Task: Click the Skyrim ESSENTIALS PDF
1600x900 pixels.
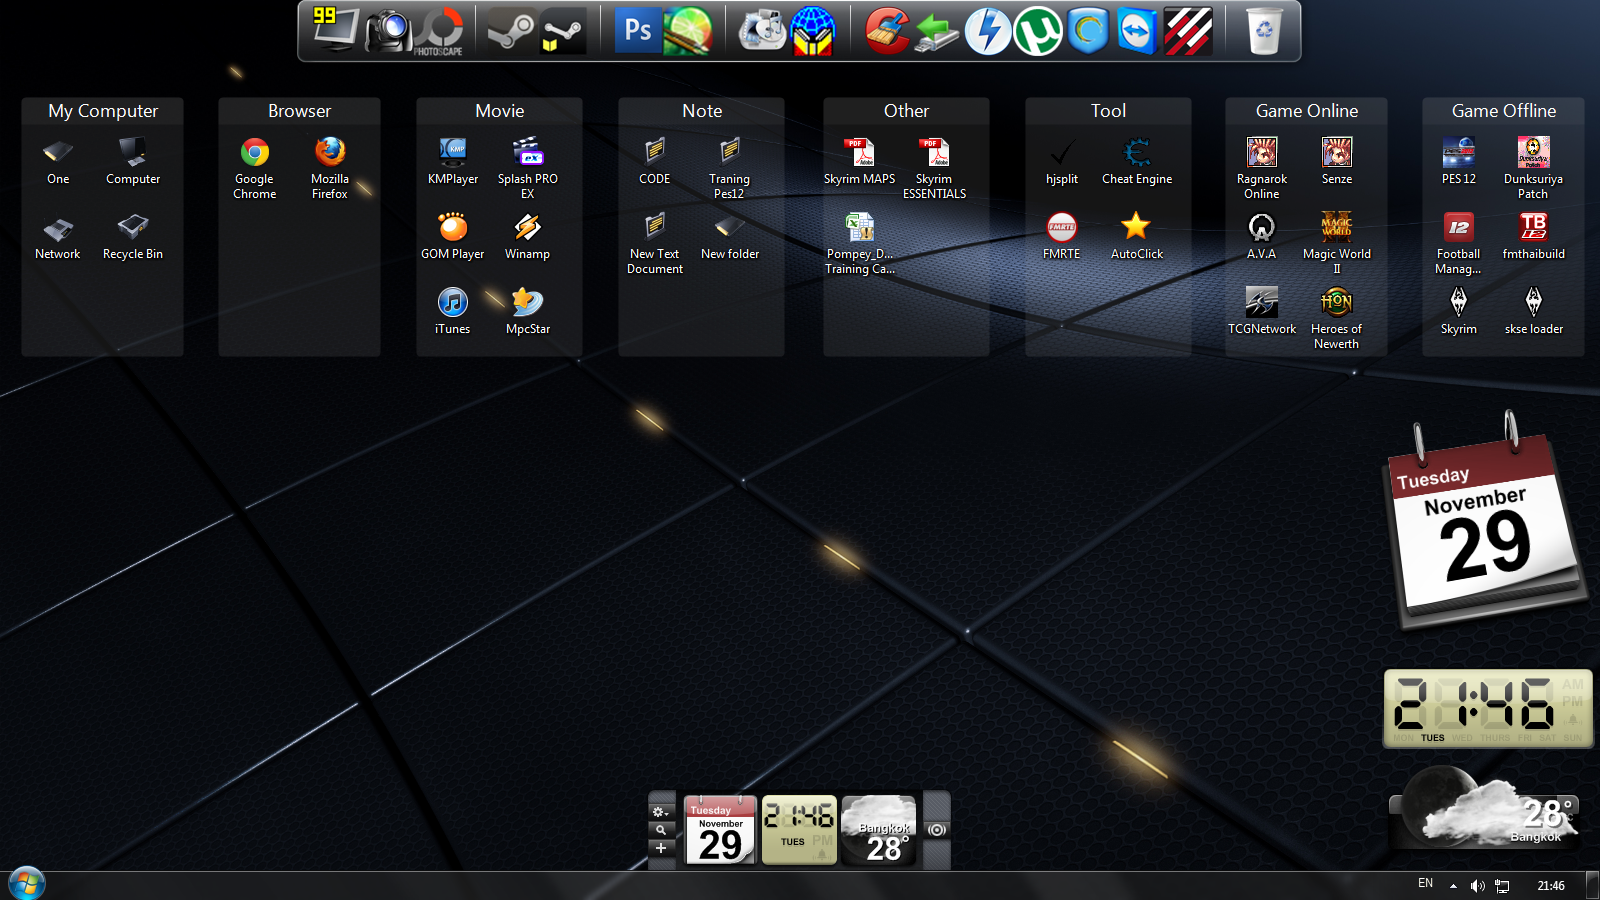Action: [935, 168]
